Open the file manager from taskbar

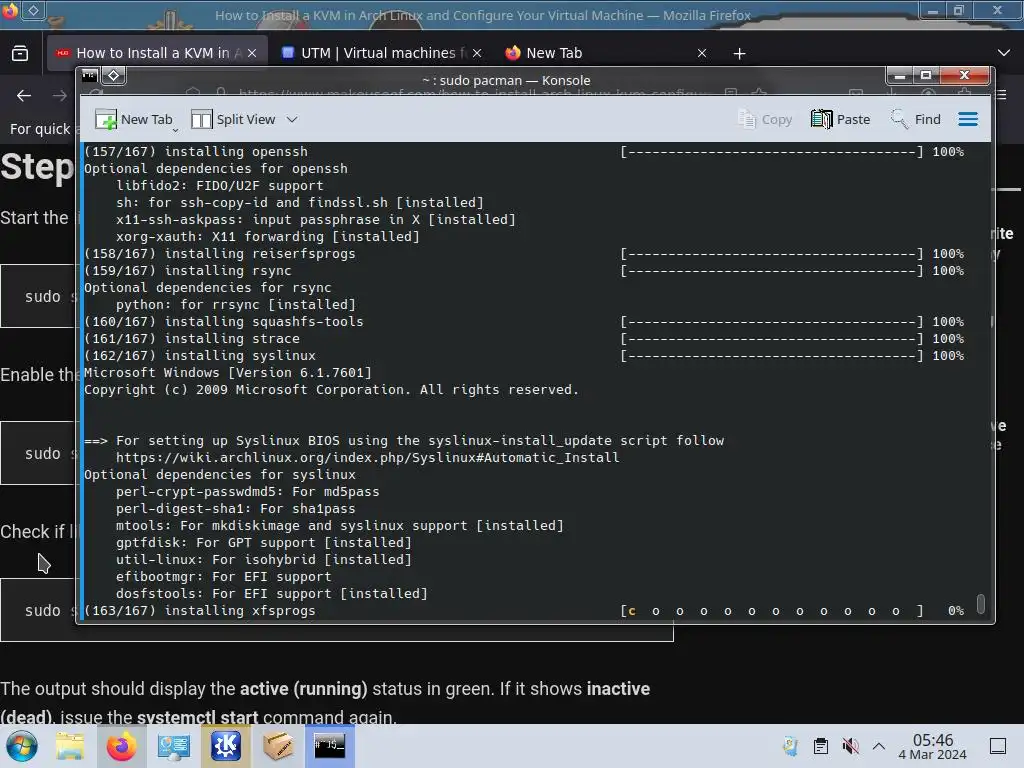point(70,746)
